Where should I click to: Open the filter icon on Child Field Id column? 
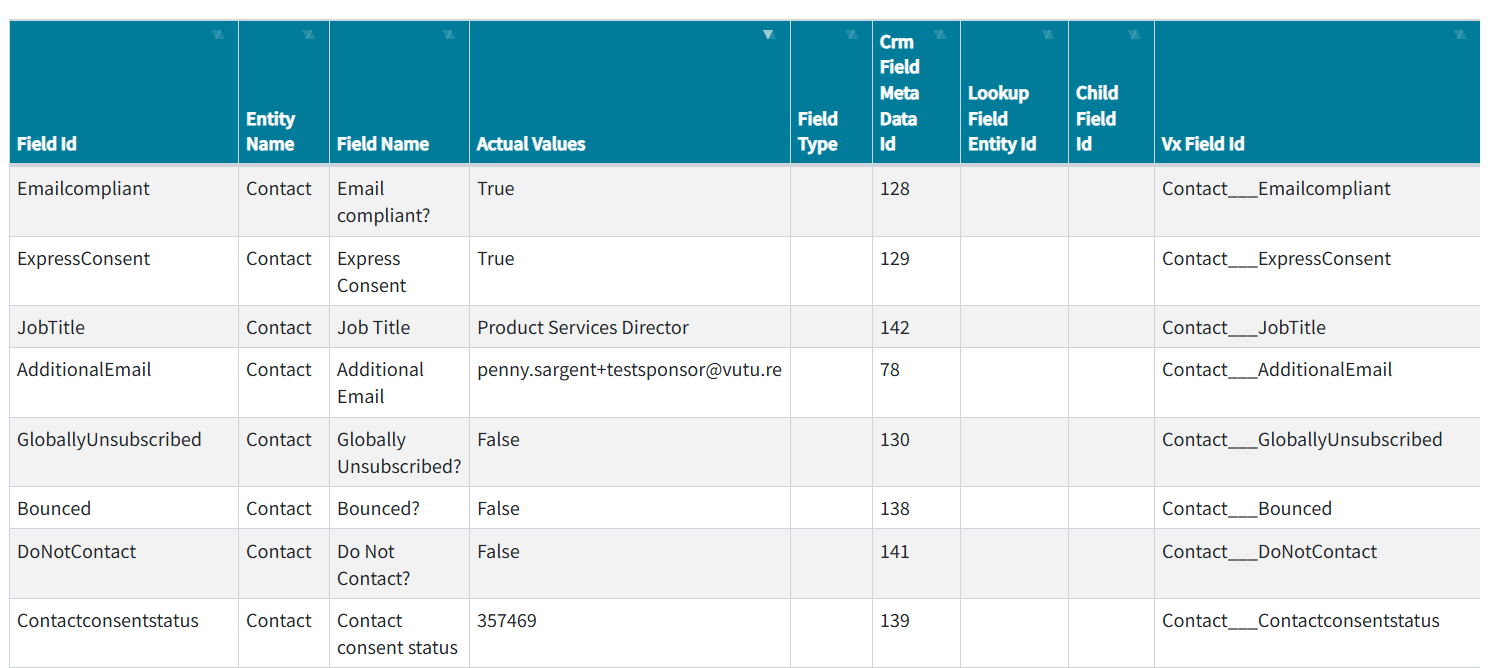[x=1134, y=35]
